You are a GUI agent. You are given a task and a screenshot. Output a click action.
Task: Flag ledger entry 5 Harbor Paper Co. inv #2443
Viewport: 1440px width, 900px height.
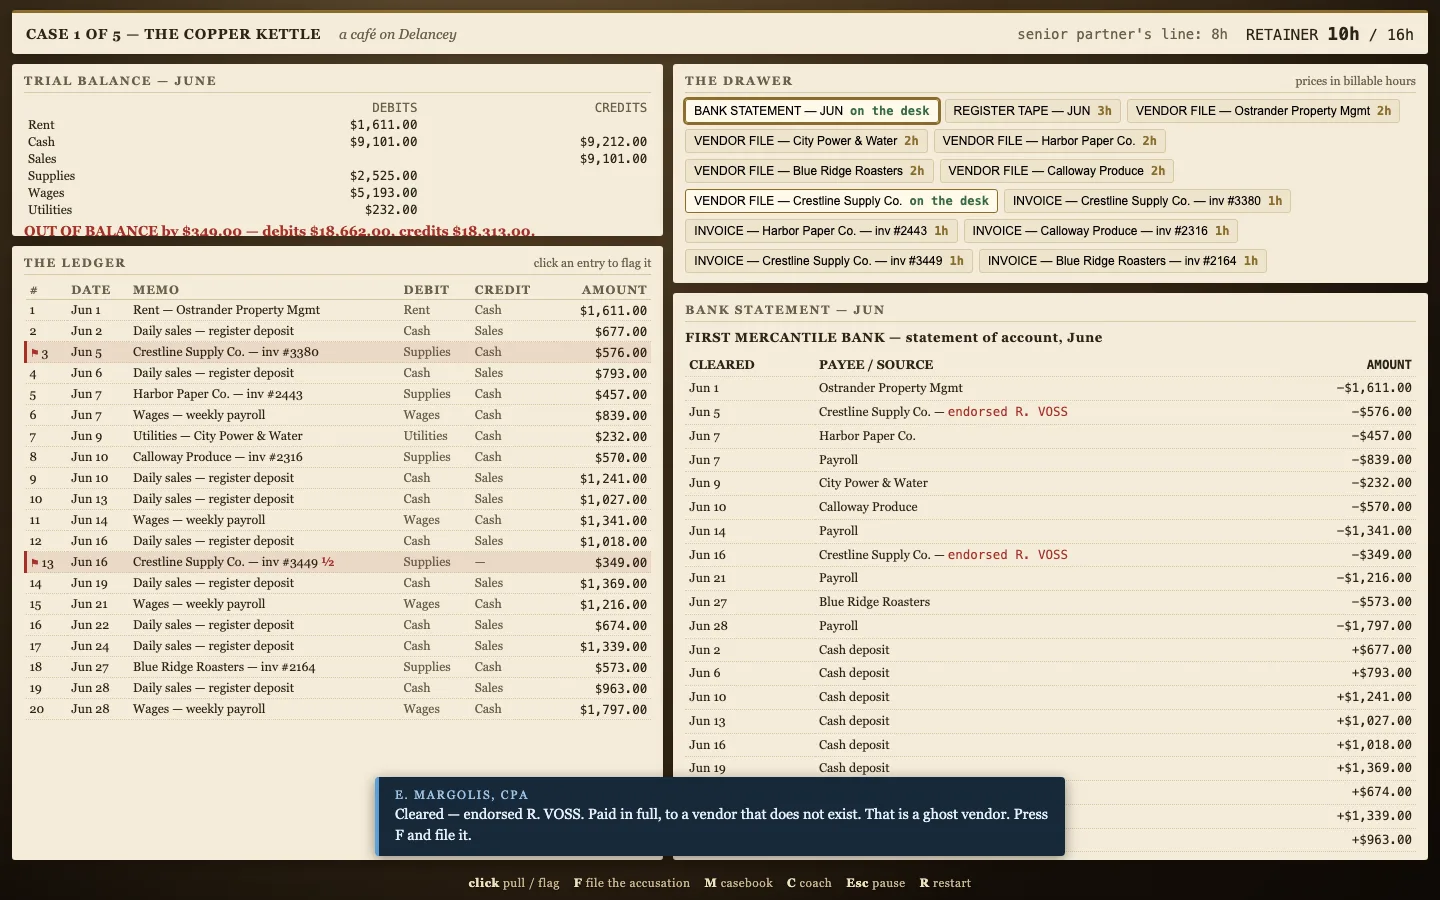point(337,394)
